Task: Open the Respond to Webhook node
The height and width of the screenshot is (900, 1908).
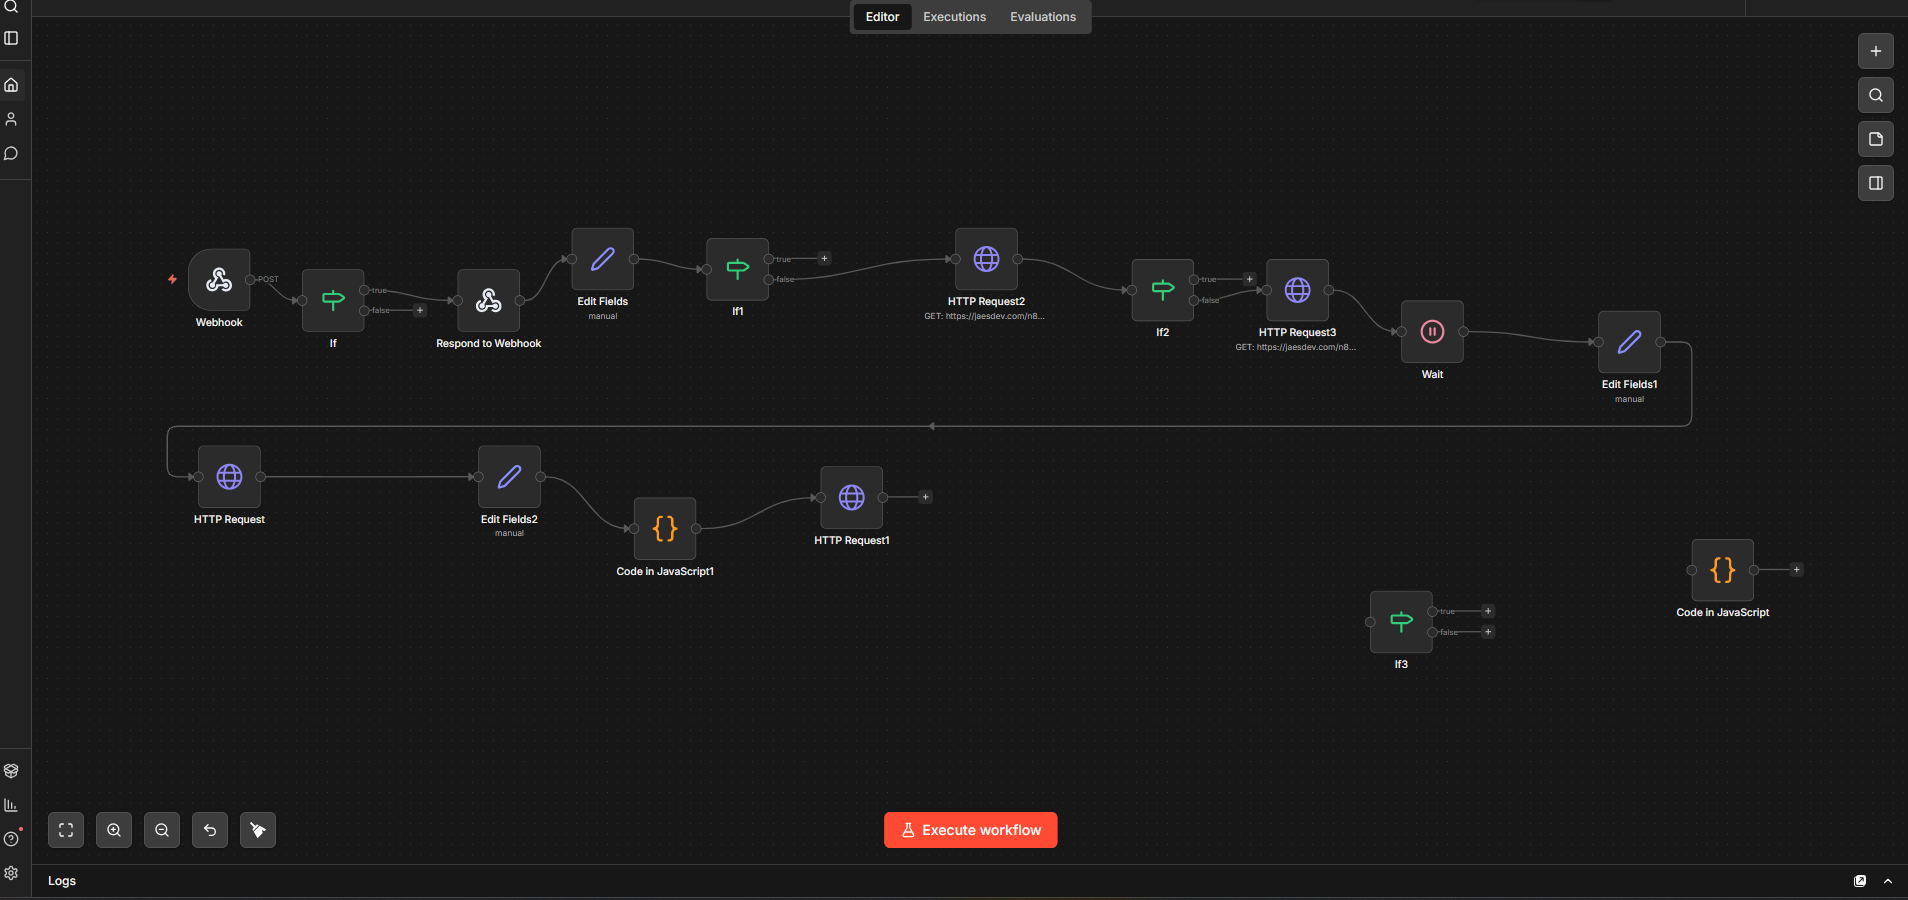Action: point(488,300)
